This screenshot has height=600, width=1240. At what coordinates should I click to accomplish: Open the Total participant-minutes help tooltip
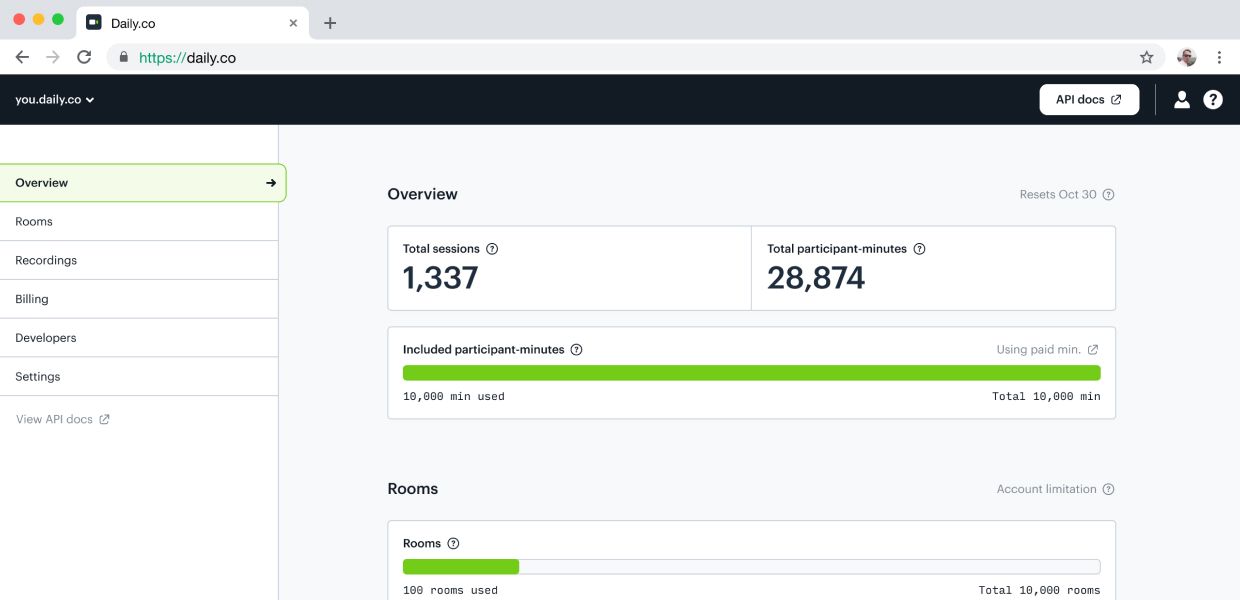tap(921, 248)
